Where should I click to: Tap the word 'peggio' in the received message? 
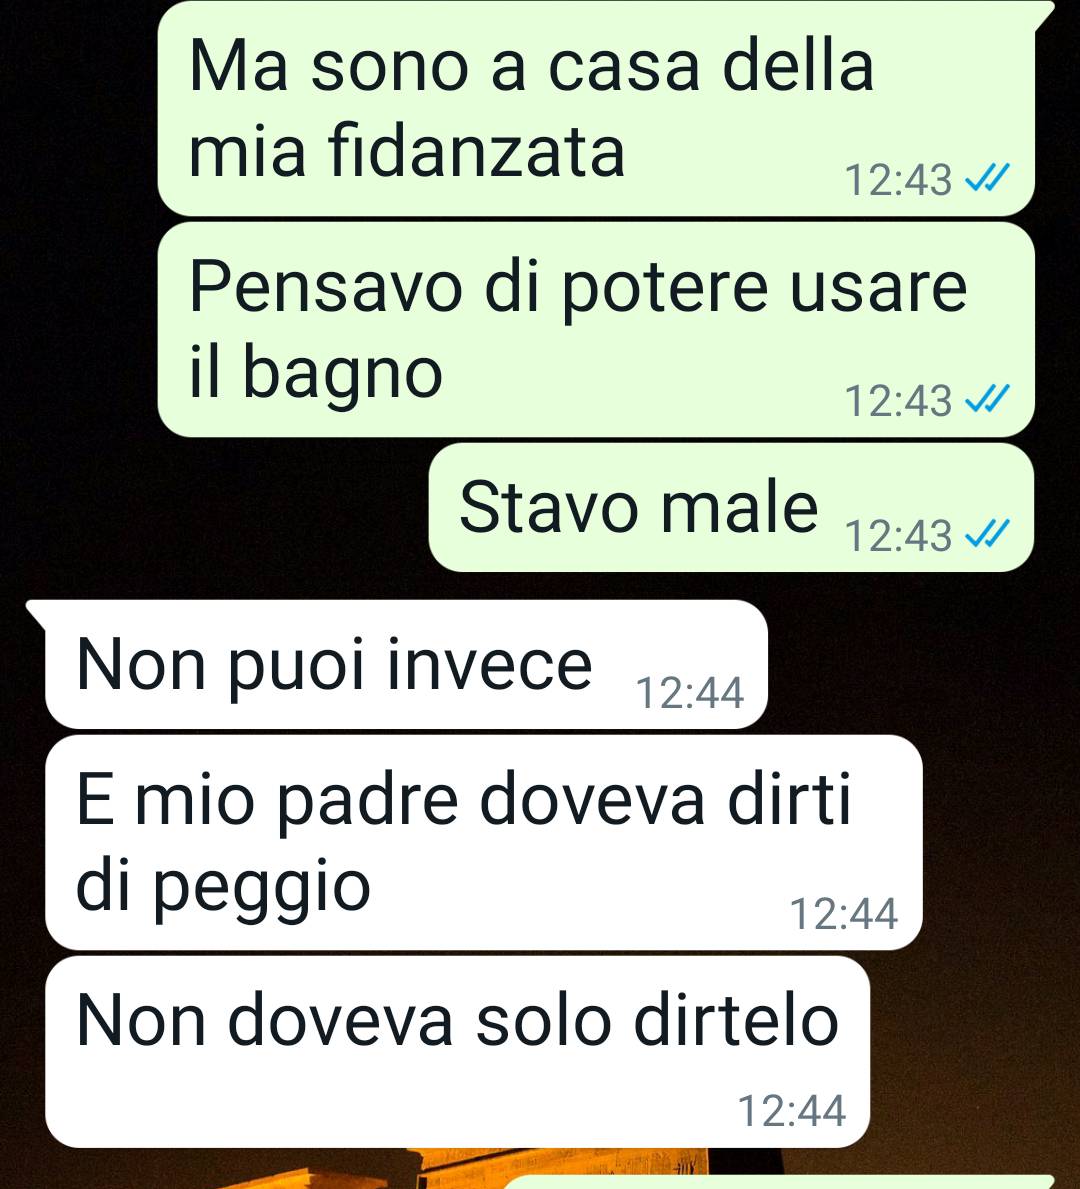click(262, 887)
